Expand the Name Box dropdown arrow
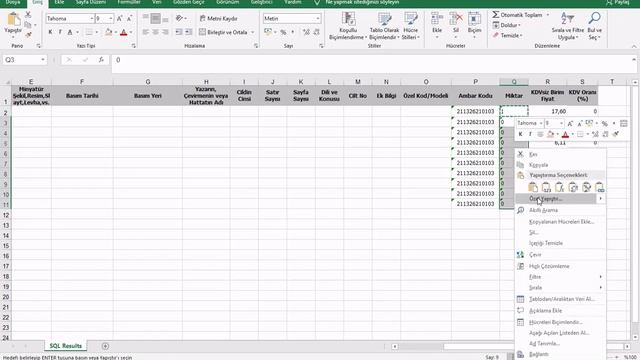 [42, 60]
